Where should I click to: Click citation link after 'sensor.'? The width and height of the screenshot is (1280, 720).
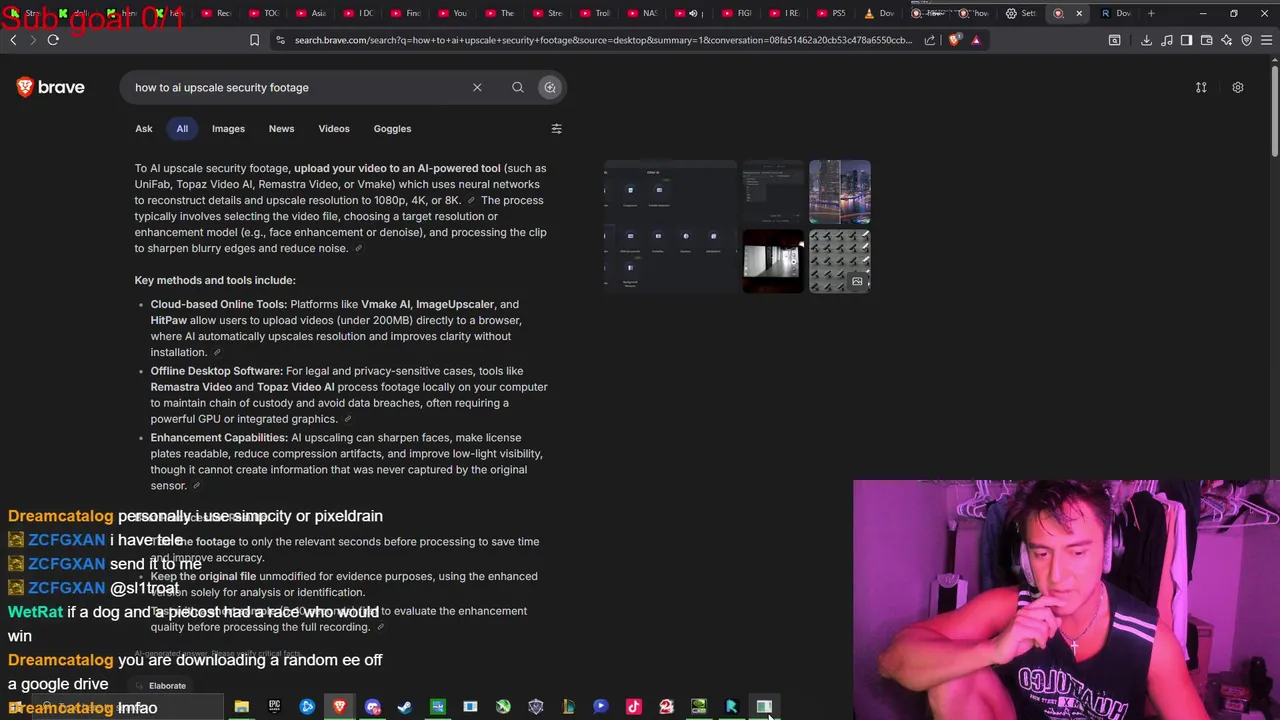pos(196,486)
